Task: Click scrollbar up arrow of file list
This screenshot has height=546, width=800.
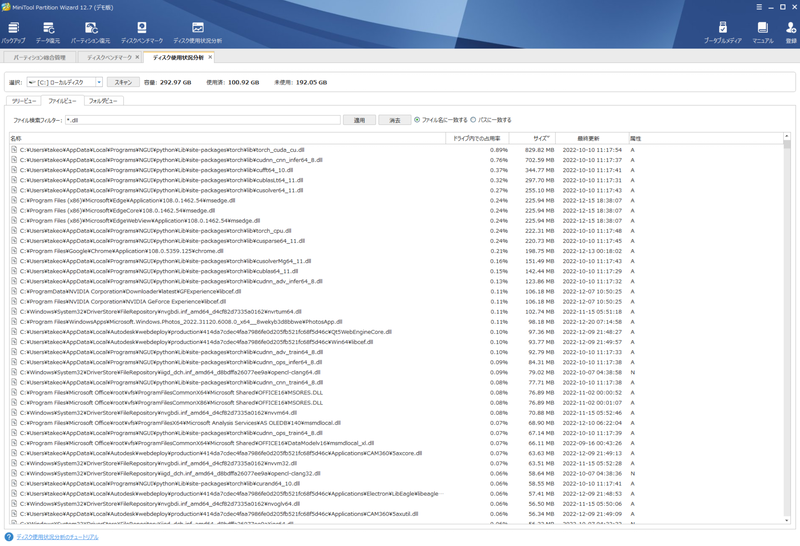Action: point(786,136)
